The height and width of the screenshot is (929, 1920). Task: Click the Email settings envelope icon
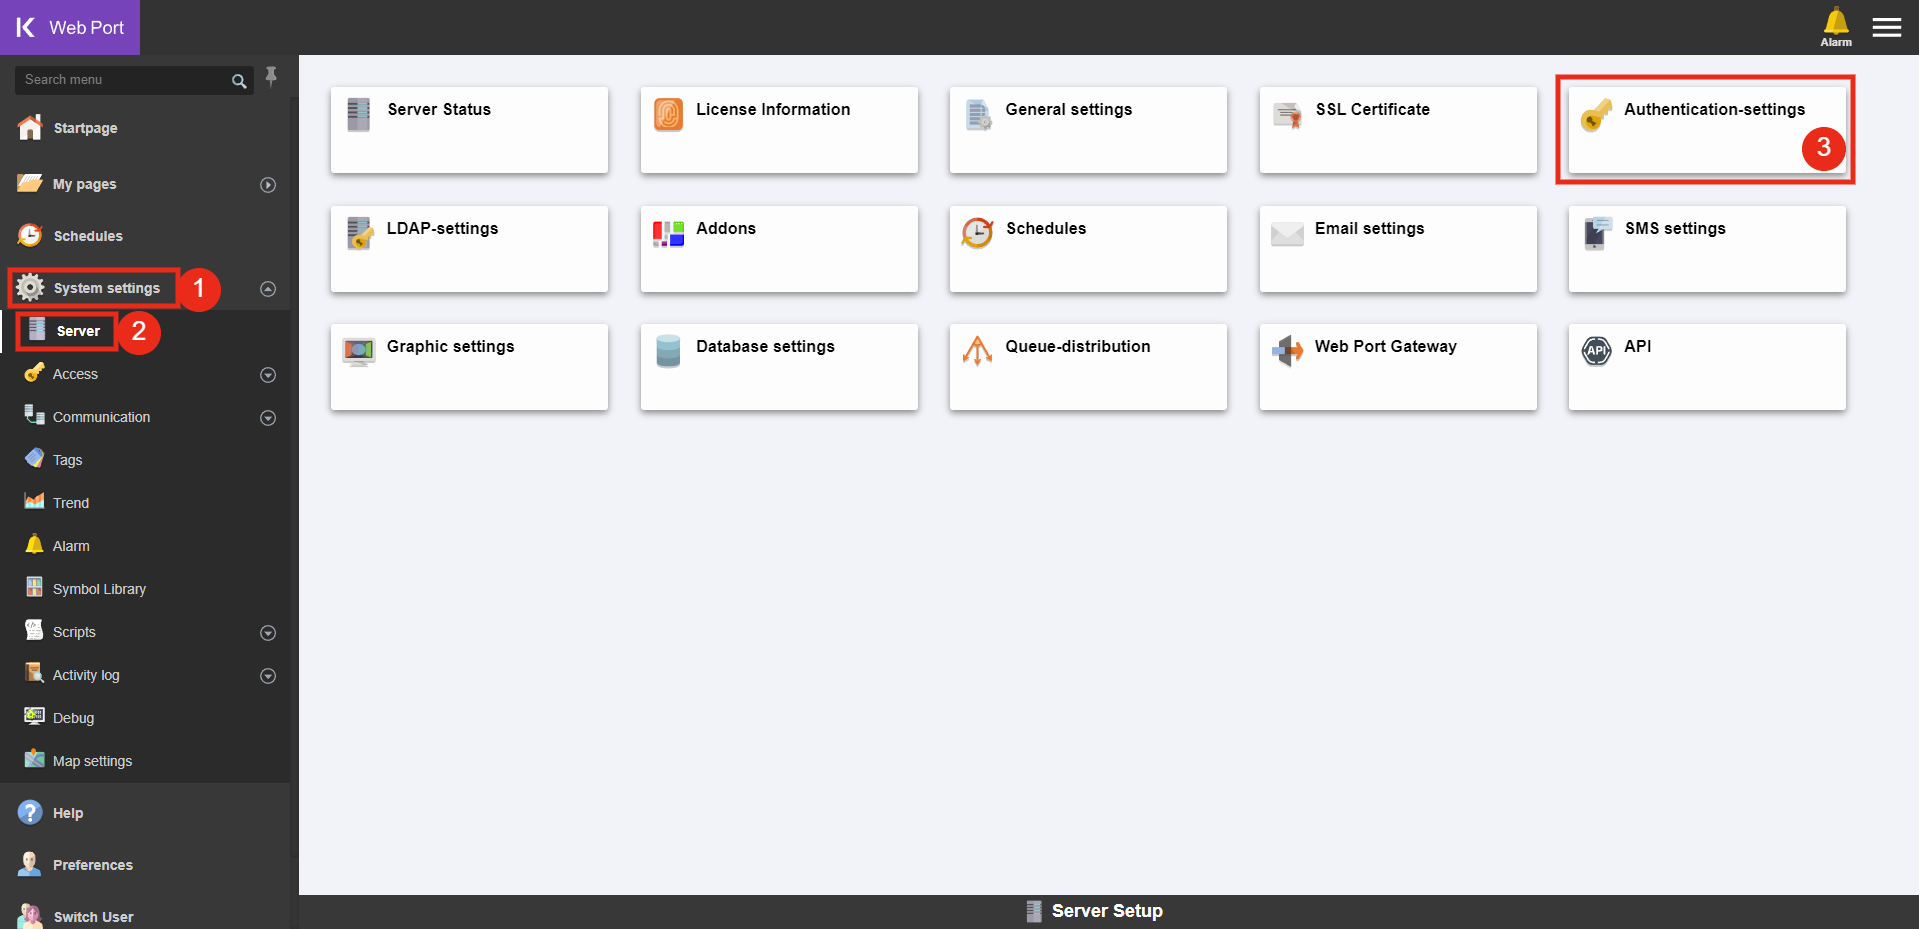pyautogui.click(x=1287, y=234)
